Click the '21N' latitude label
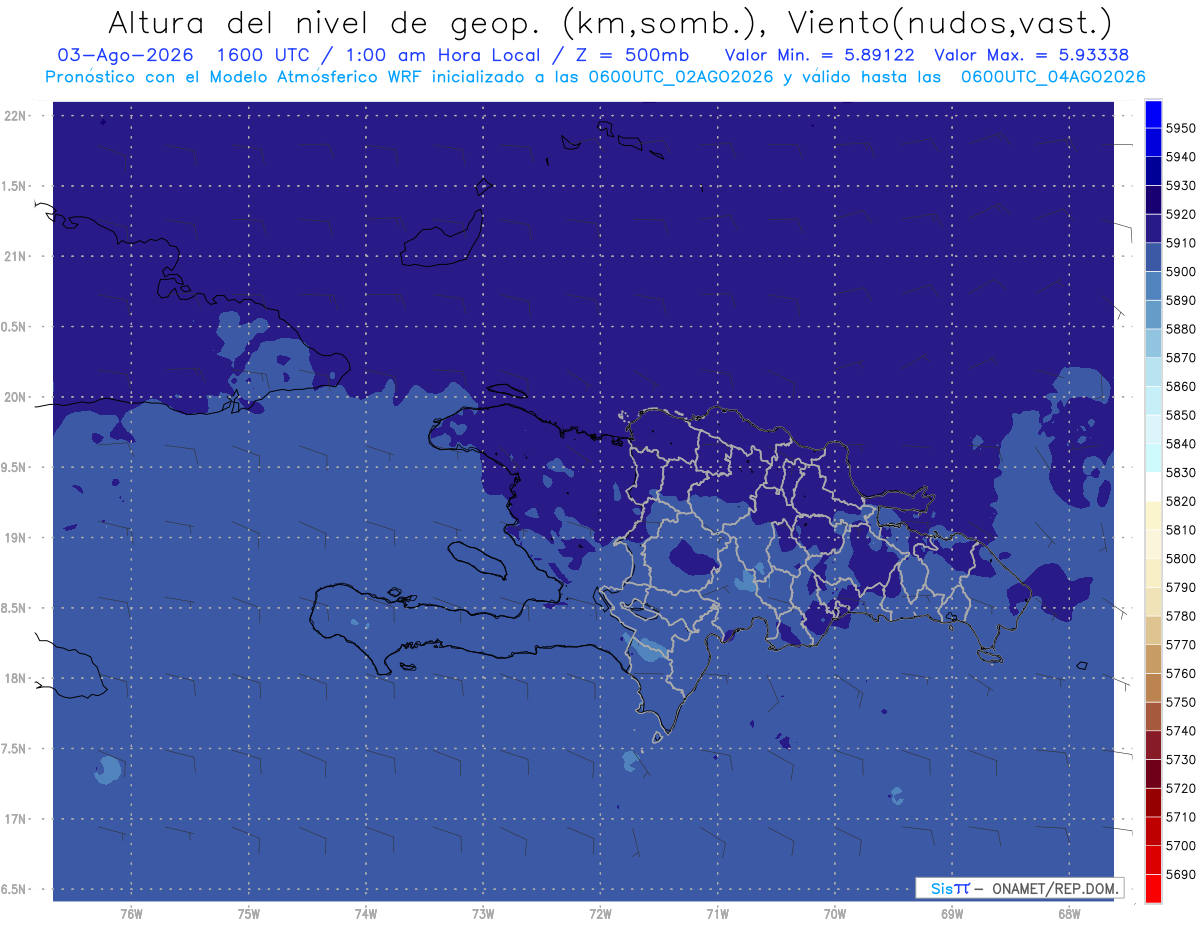This screenshot has height=927, width=1200. 16,257
